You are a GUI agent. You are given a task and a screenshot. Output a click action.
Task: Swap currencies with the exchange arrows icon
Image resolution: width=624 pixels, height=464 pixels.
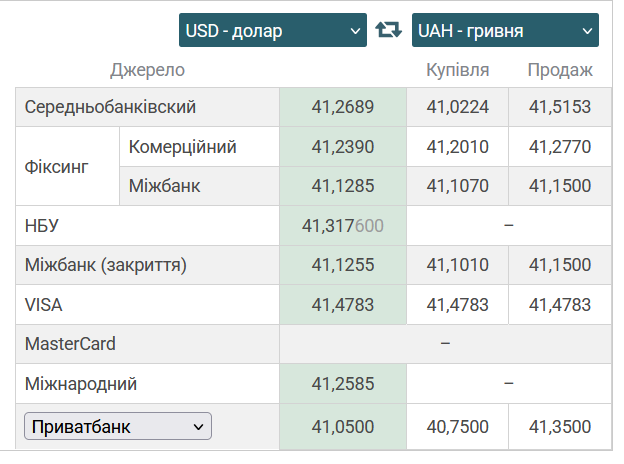389,30
